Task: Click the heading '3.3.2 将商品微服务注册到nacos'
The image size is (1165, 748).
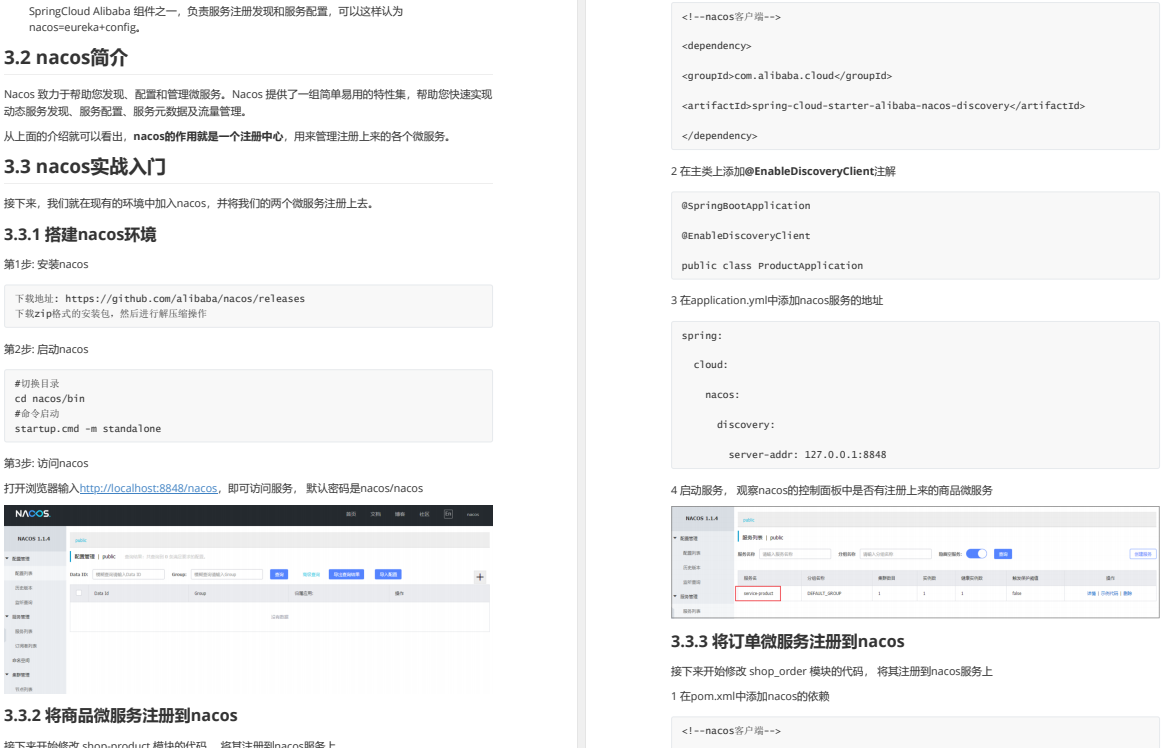Action: coord(120,715)
